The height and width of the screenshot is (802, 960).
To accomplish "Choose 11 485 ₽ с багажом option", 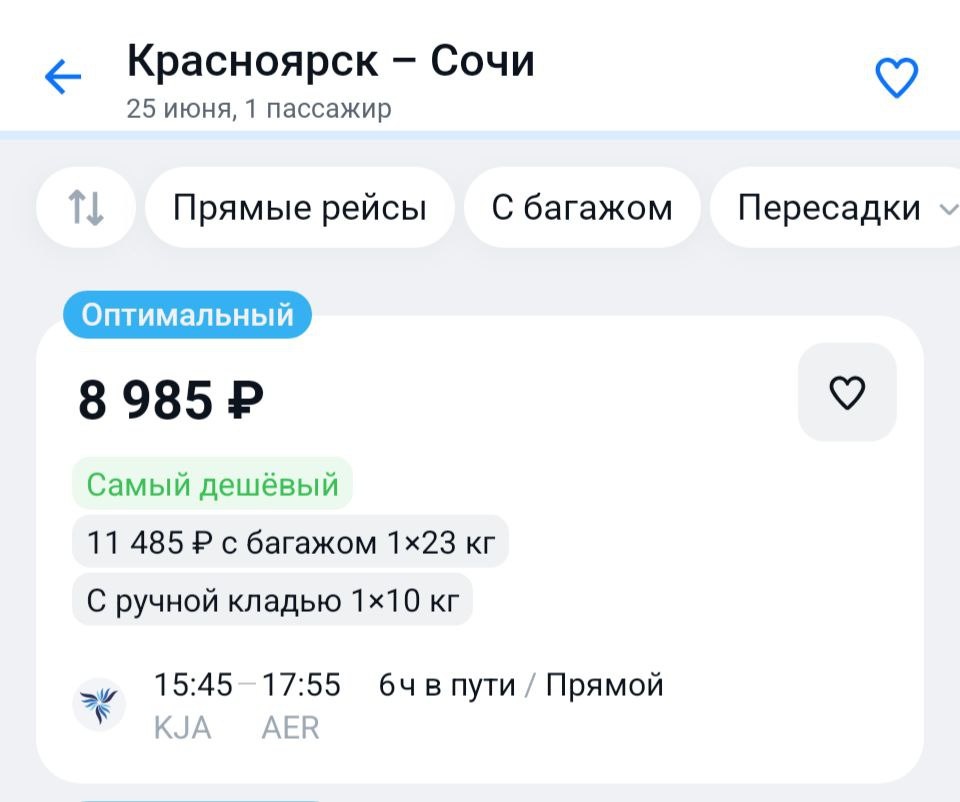I will [x=290, y=542].
